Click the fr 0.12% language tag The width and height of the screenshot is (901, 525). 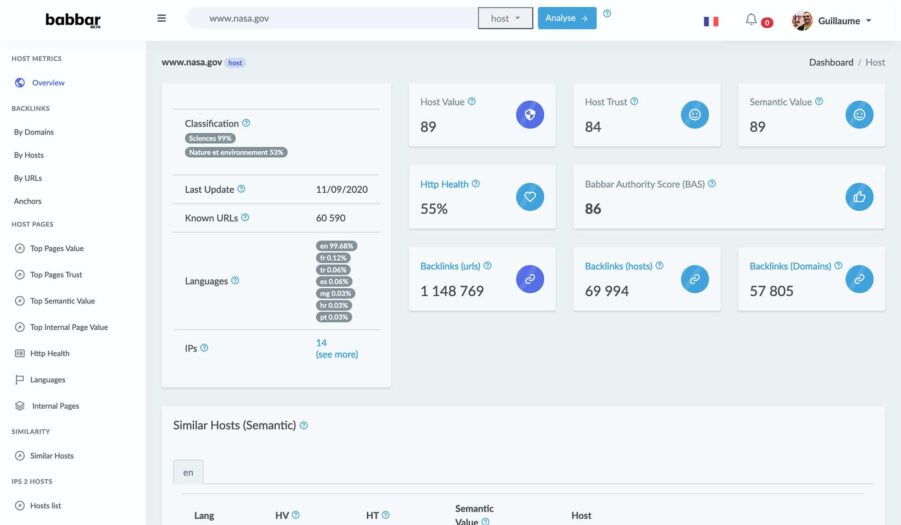pyautogui.click(x=333, y=258)
